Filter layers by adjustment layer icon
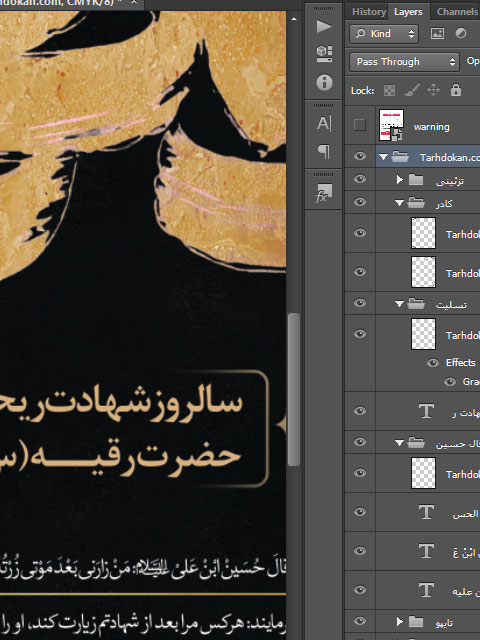The height and width of the screenshot is (640, 480). [461, 33]
